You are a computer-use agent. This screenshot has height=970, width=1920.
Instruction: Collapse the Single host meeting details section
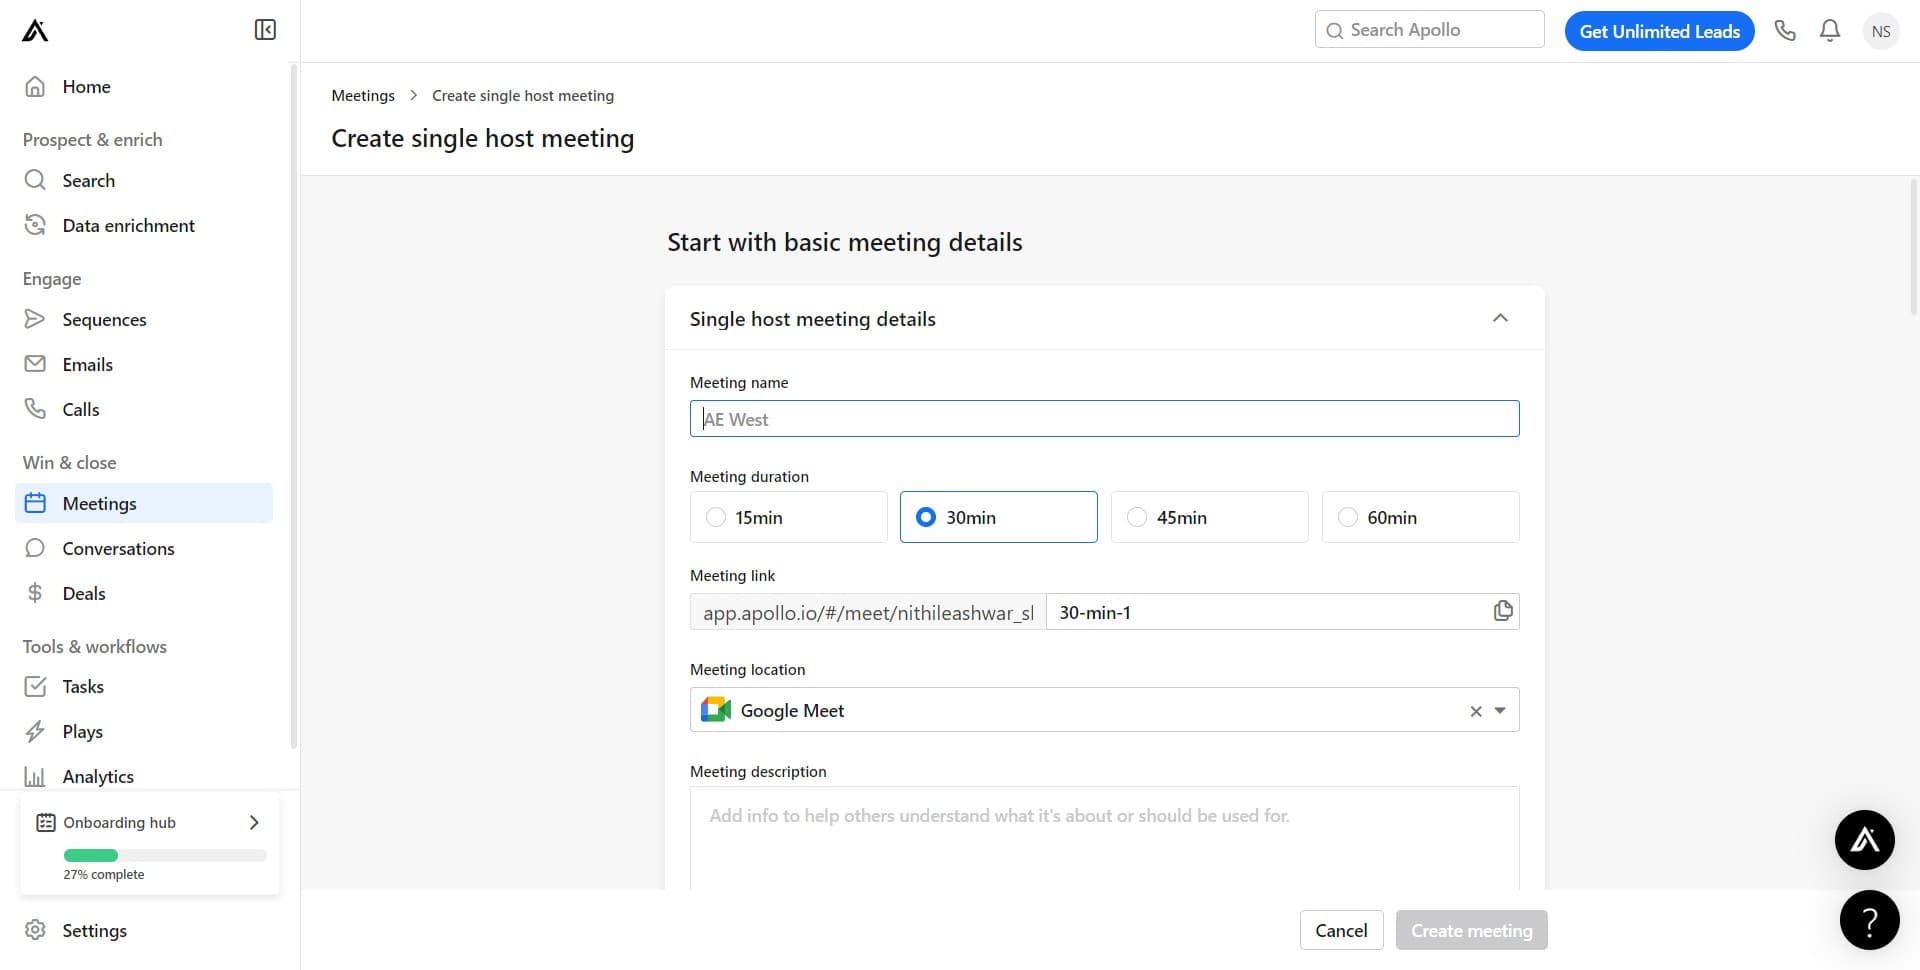coord(1500,317)
